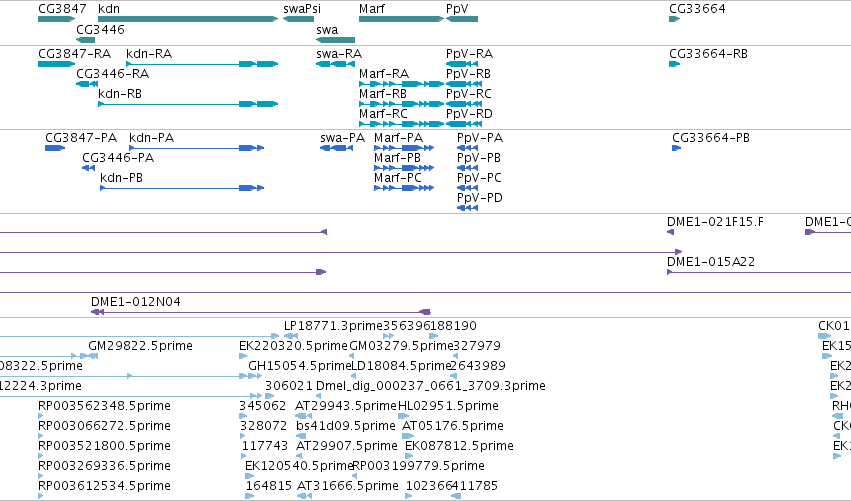
Task: Click the PpV-RA transcript label
Action: (x=469, y=54)
